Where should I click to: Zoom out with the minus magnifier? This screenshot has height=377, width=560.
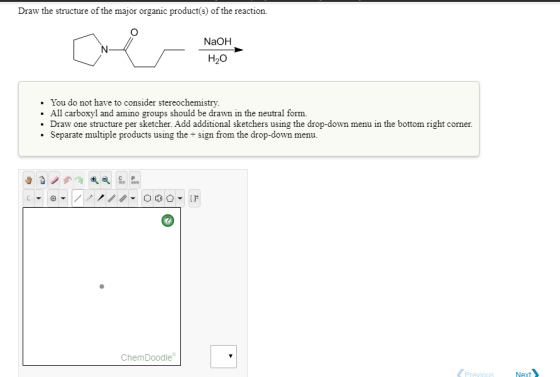(x=106, y=180)
